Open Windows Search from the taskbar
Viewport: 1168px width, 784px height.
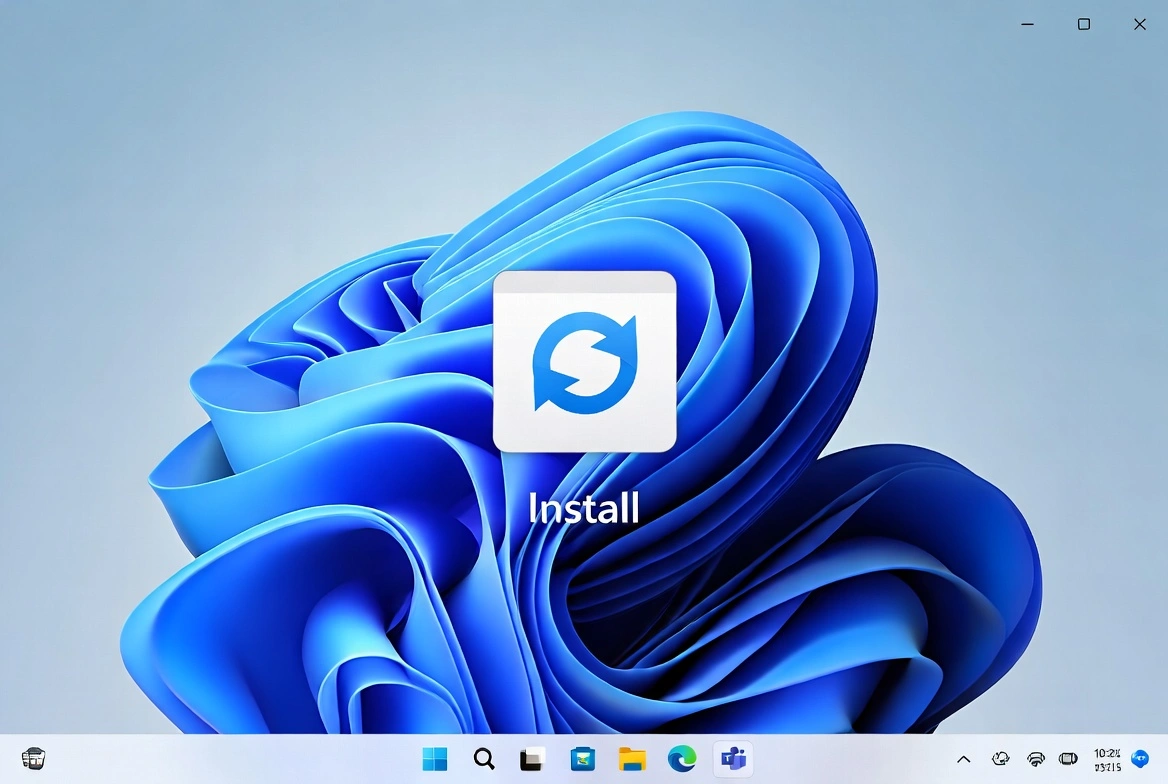[x=483, y=759]
